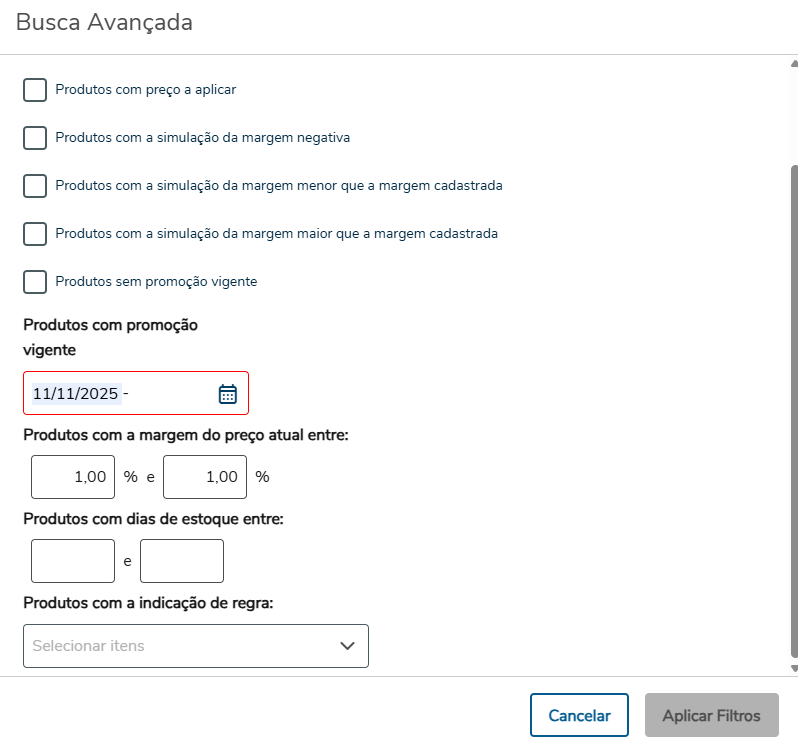
Task: Check "Produtos com a simulação da margem negativa"
Action: click(x=35, y=138)
